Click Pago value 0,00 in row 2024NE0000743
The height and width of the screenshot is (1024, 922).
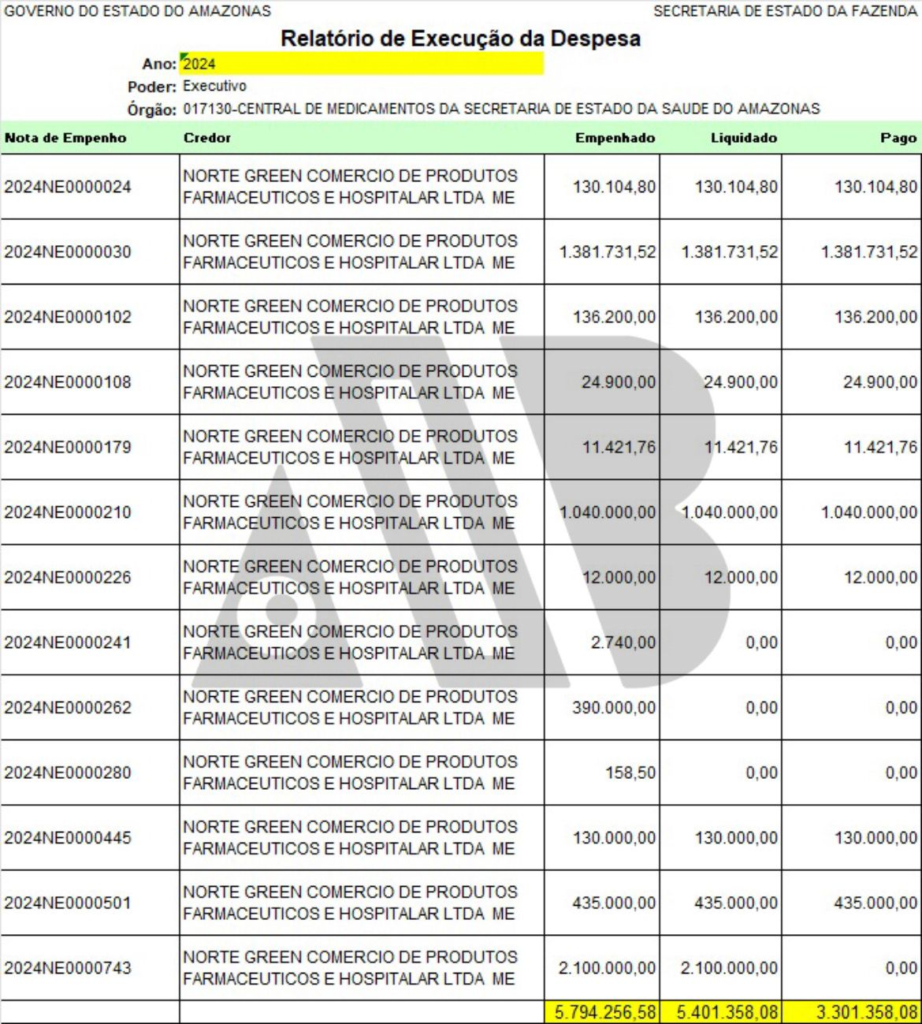901,967
